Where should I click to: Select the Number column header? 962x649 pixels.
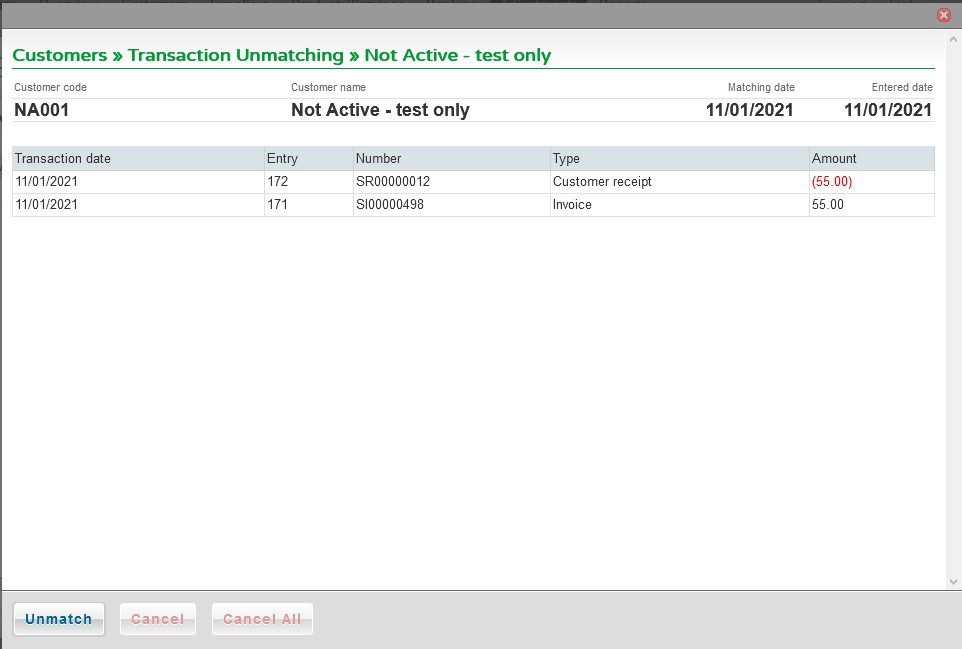pyautogui.click(x=452, y=158)
